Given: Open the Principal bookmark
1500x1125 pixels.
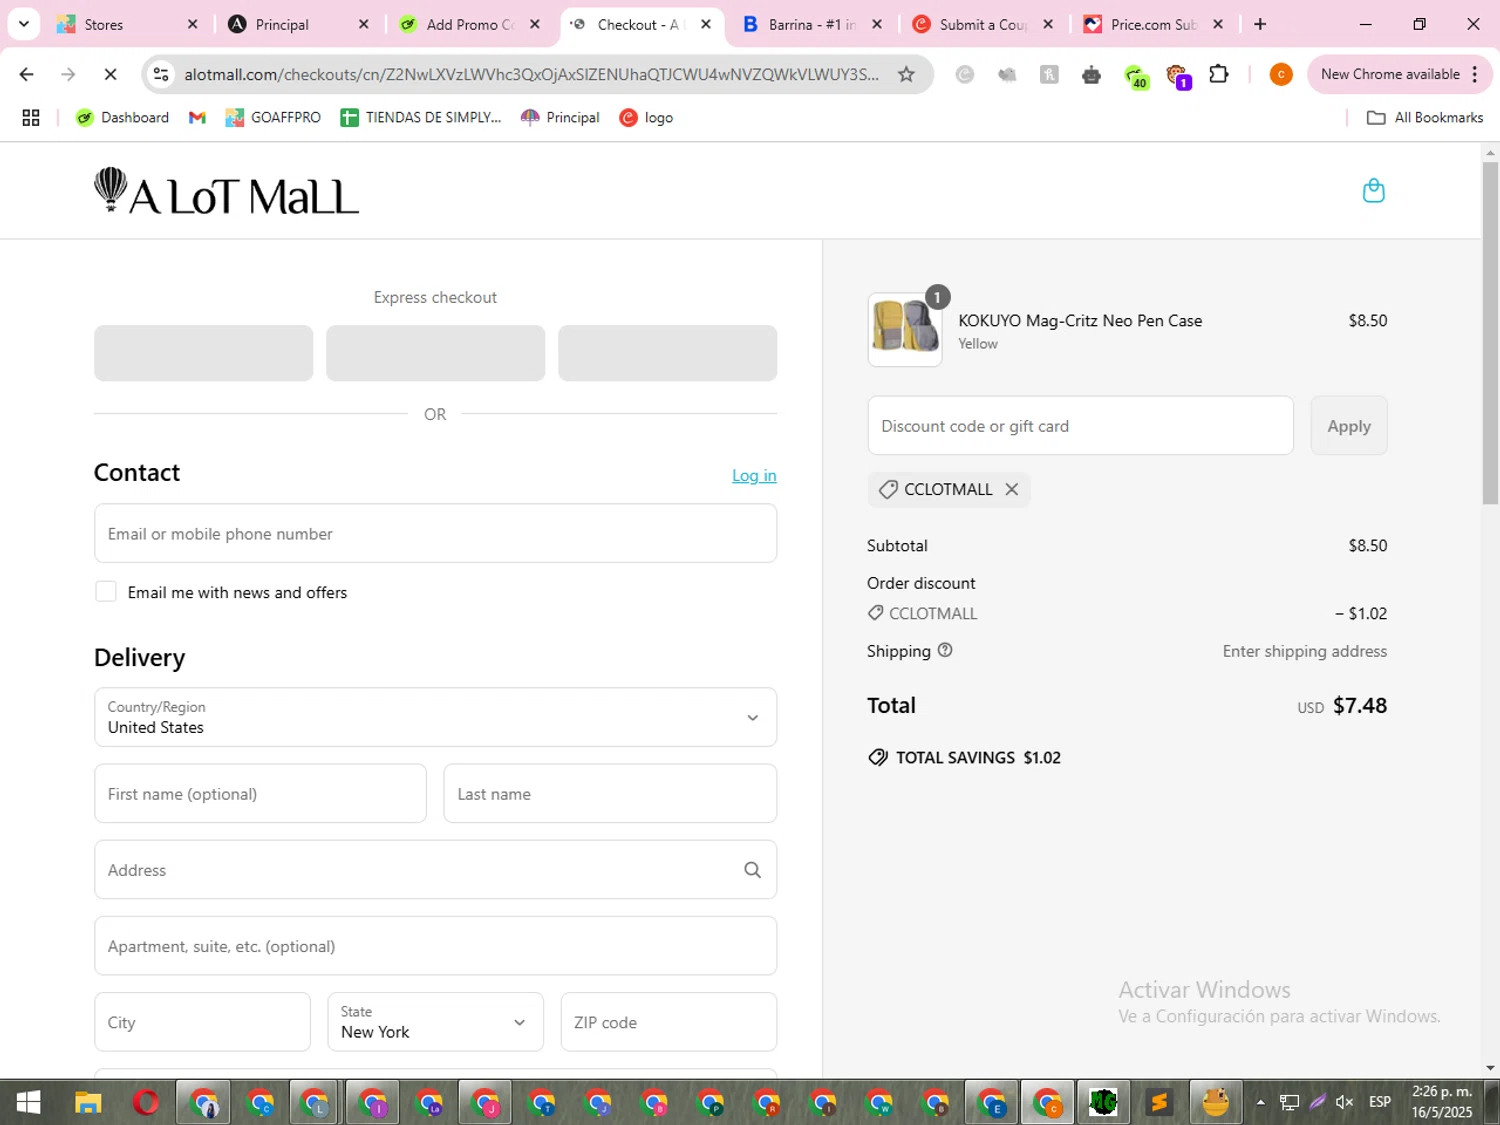Looking at the screenshot, I should point(560,118).
